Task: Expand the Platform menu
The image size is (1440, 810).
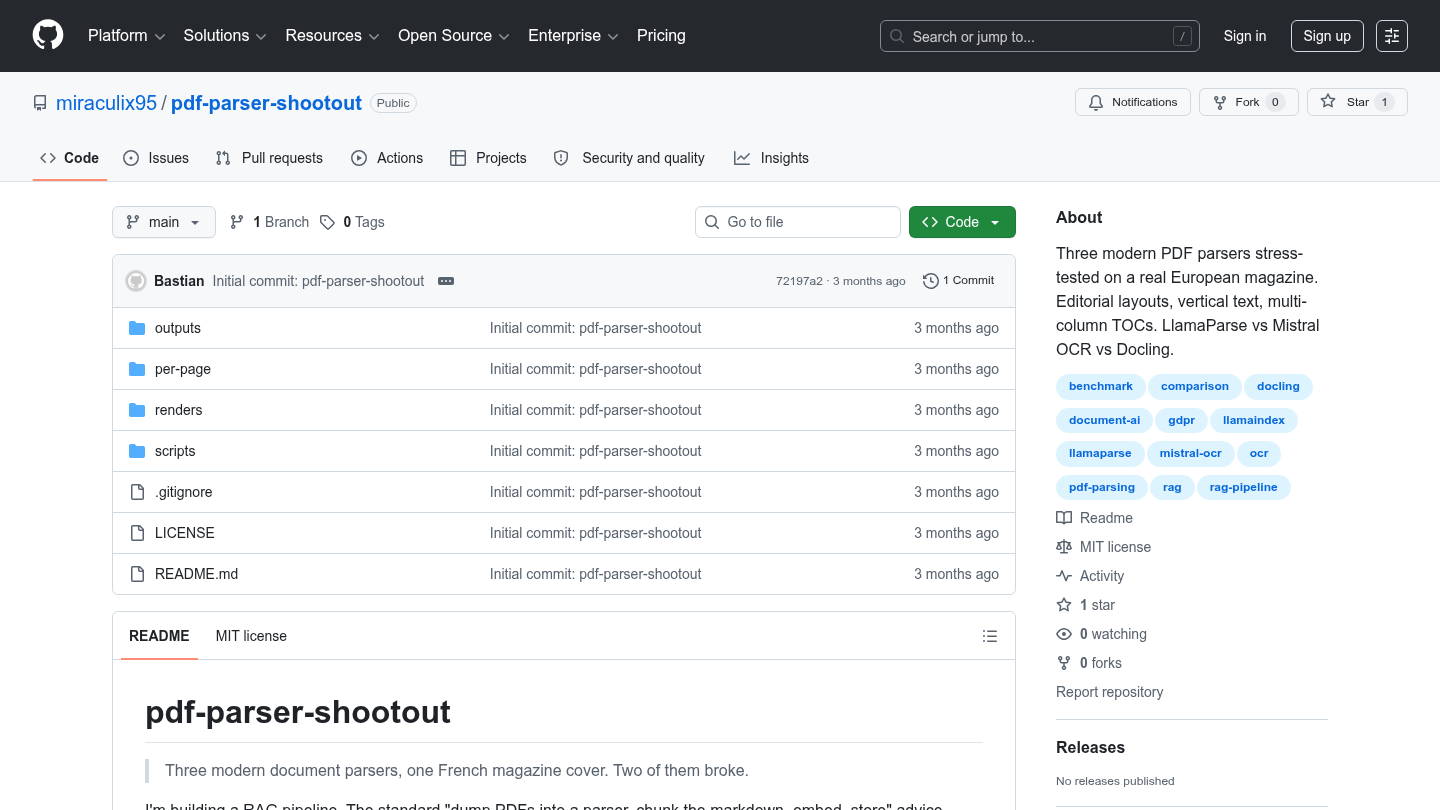Action: click(x=126, y=35)
